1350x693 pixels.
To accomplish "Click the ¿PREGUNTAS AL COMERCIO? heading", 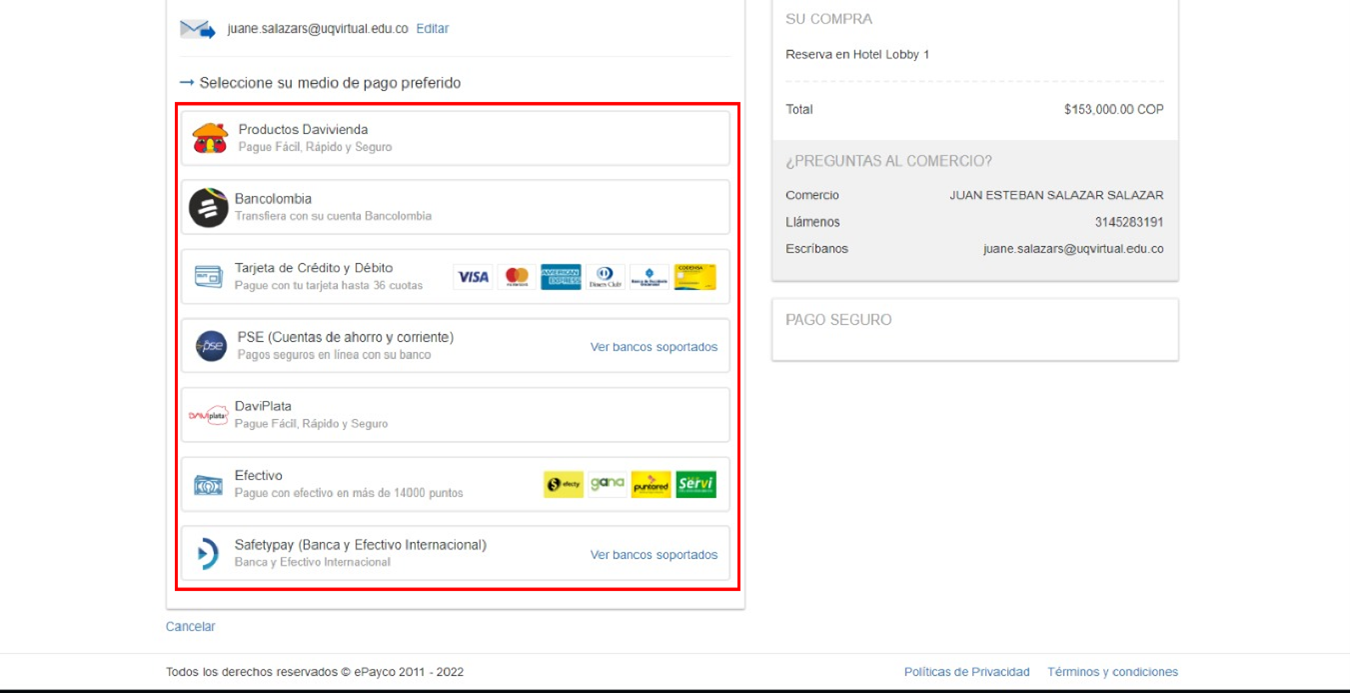I will tap(889, 161).
